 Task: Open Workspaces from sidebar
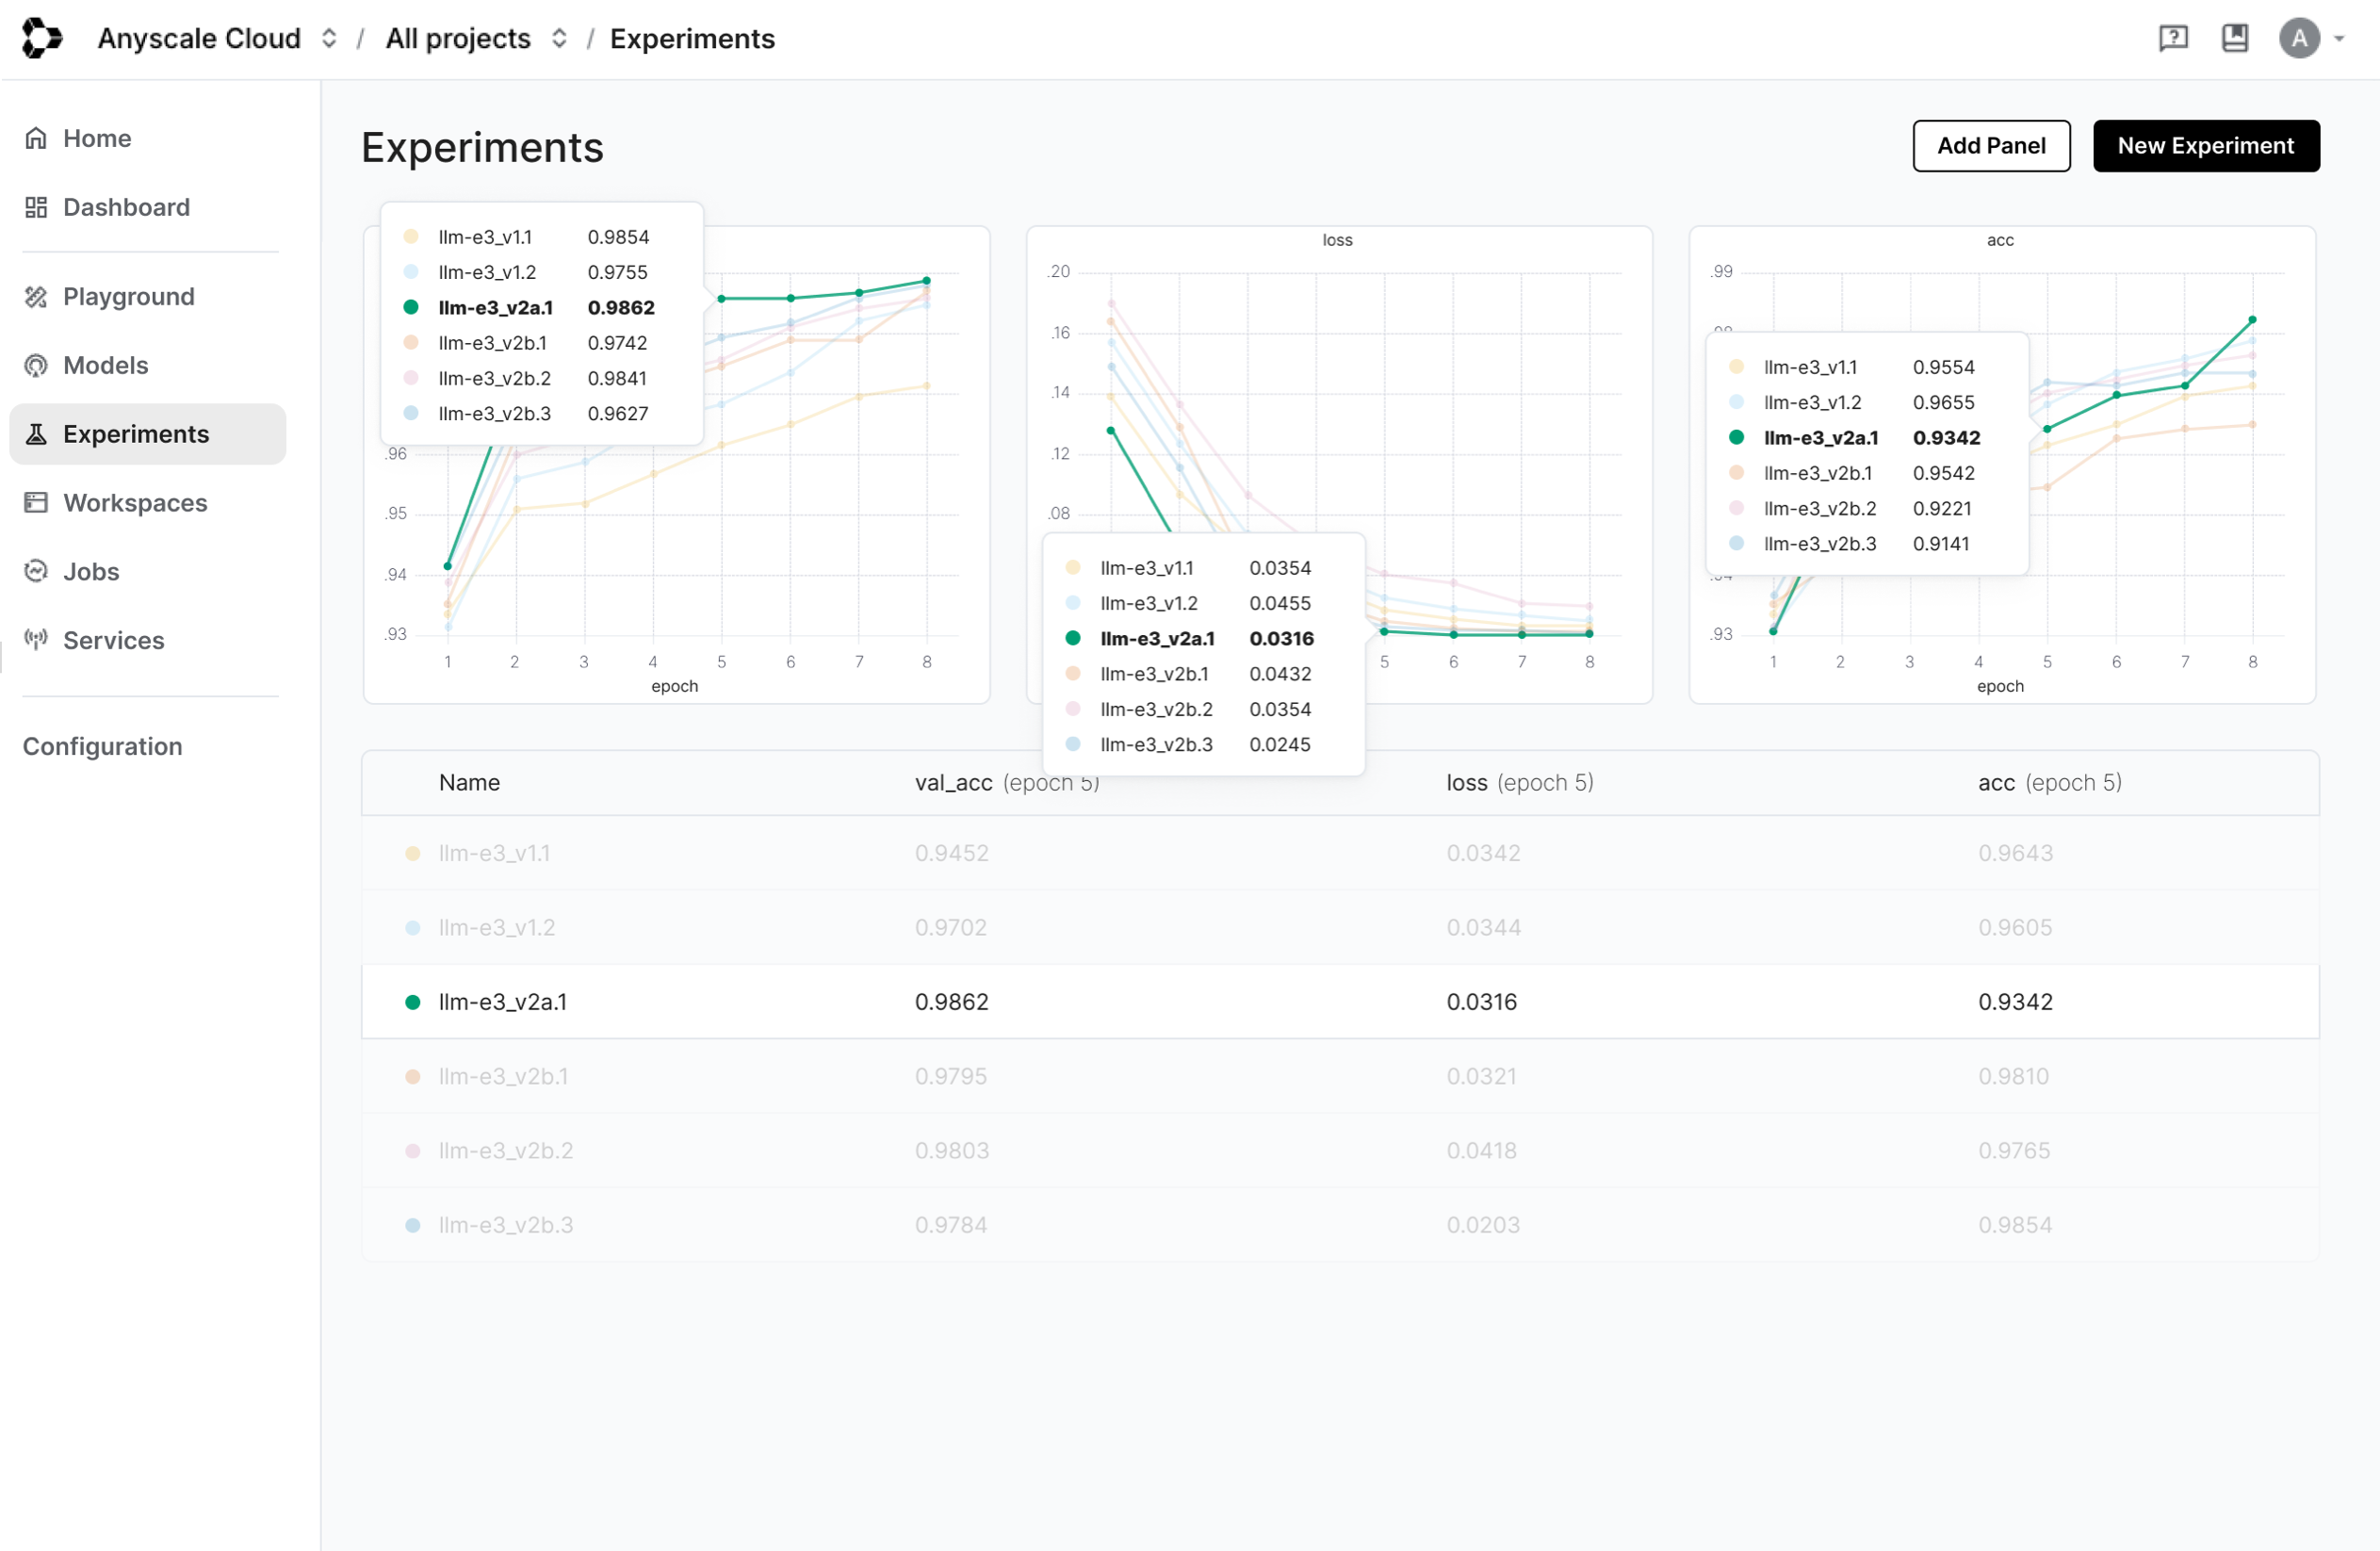click(135, 502)
